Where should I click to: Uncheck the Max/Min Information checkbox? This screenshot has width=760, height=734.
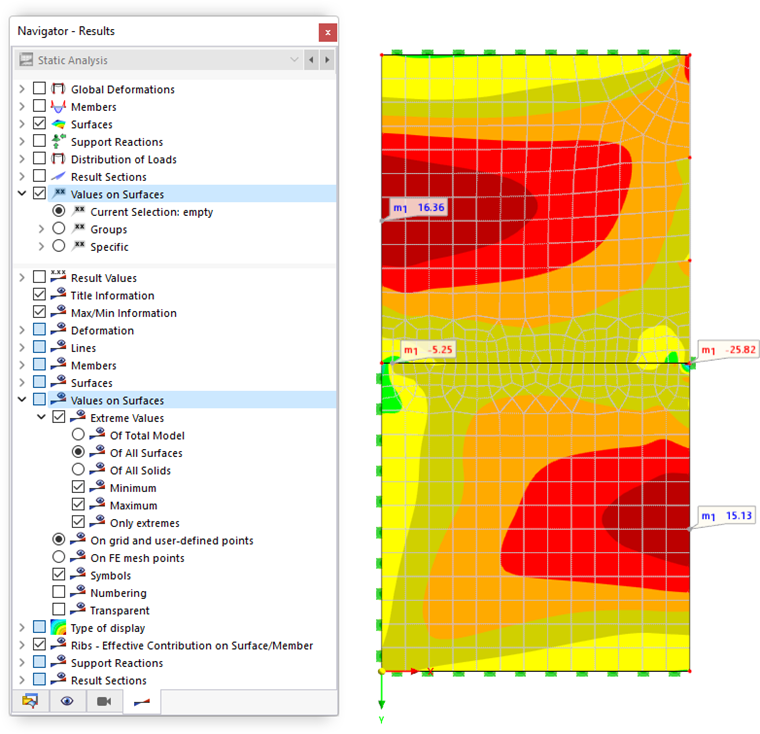tap(39, 312)
